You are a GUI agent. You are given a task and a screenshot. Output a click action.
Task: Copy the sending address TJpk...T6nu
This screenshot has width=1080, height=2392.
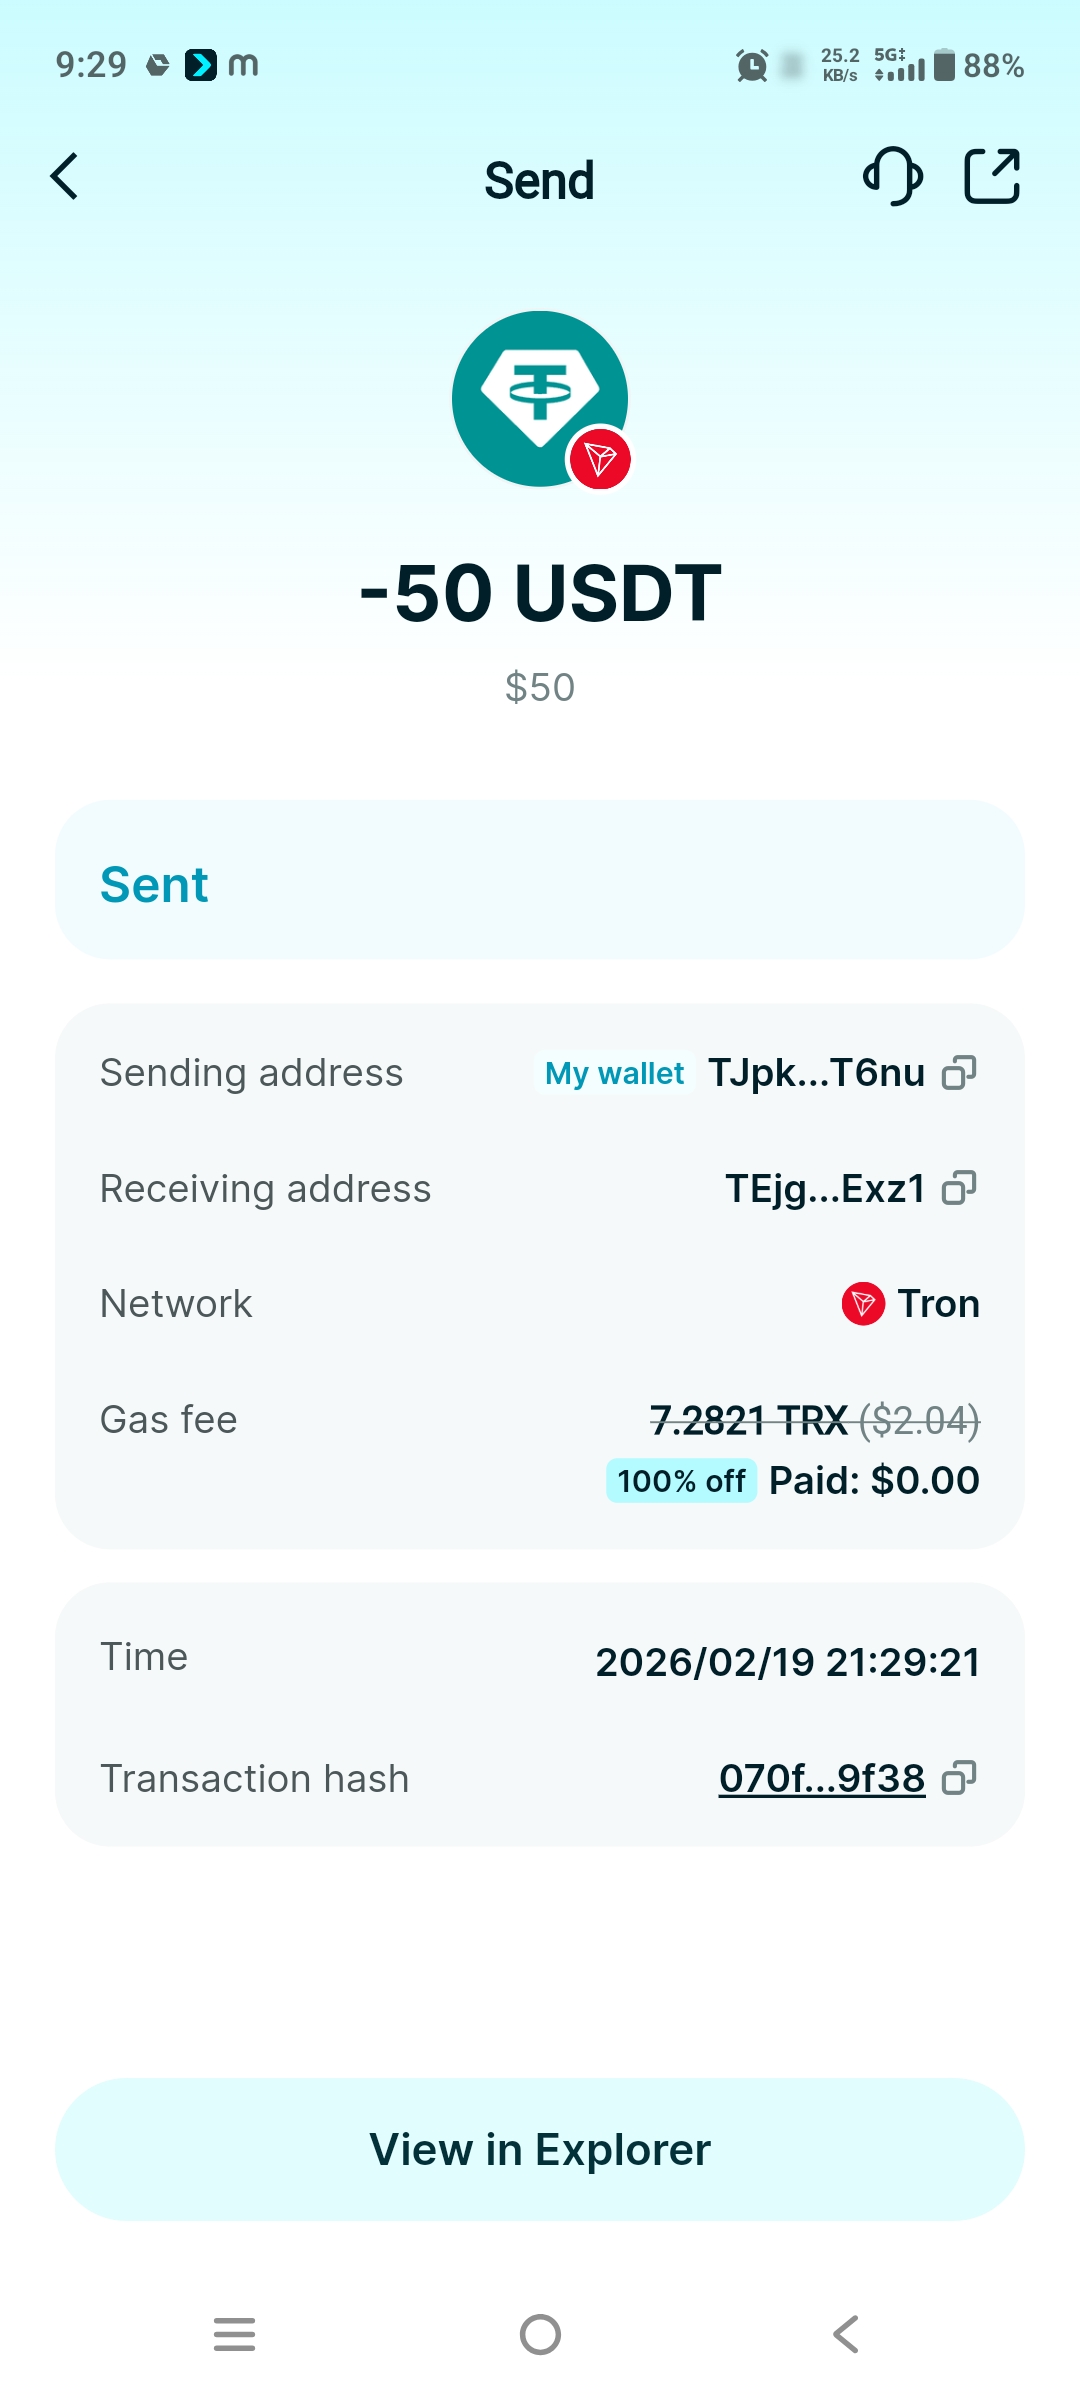(x=959, y=1073)
